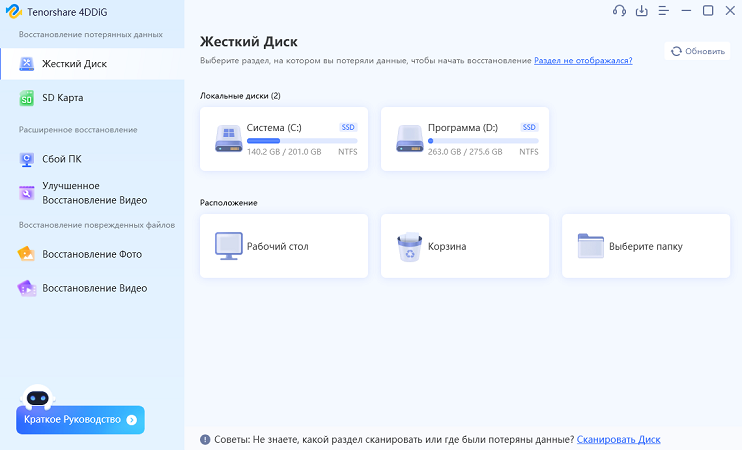Image resolution: width=742 pixels, height=450 pixels.
Task: Click the Расположение heading
Action: (229, 203)
